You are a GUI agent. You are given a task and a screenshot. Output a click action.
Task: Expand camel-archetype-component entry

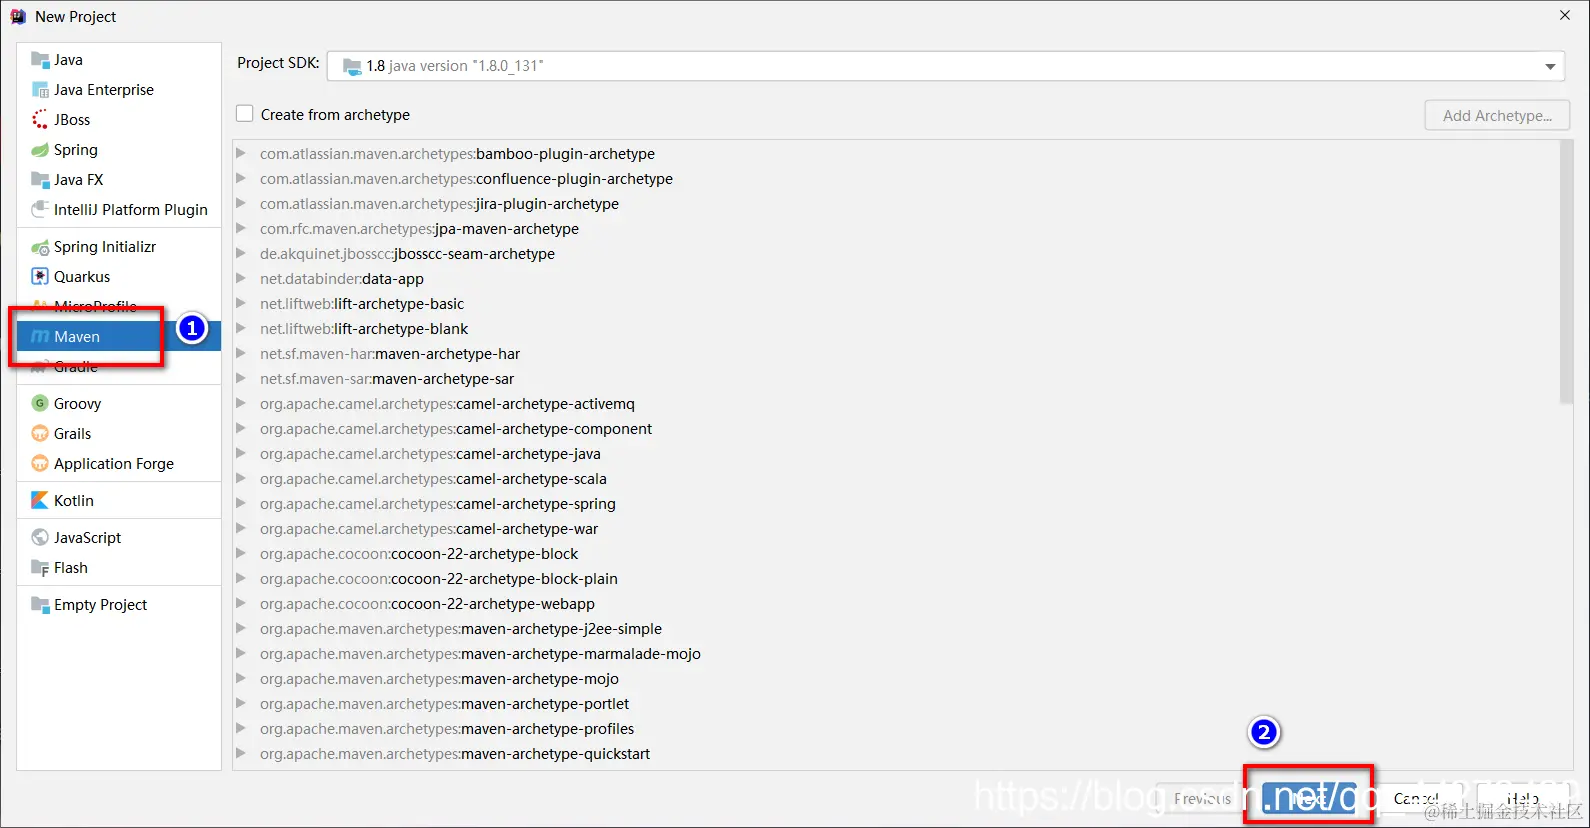(240, 429)
